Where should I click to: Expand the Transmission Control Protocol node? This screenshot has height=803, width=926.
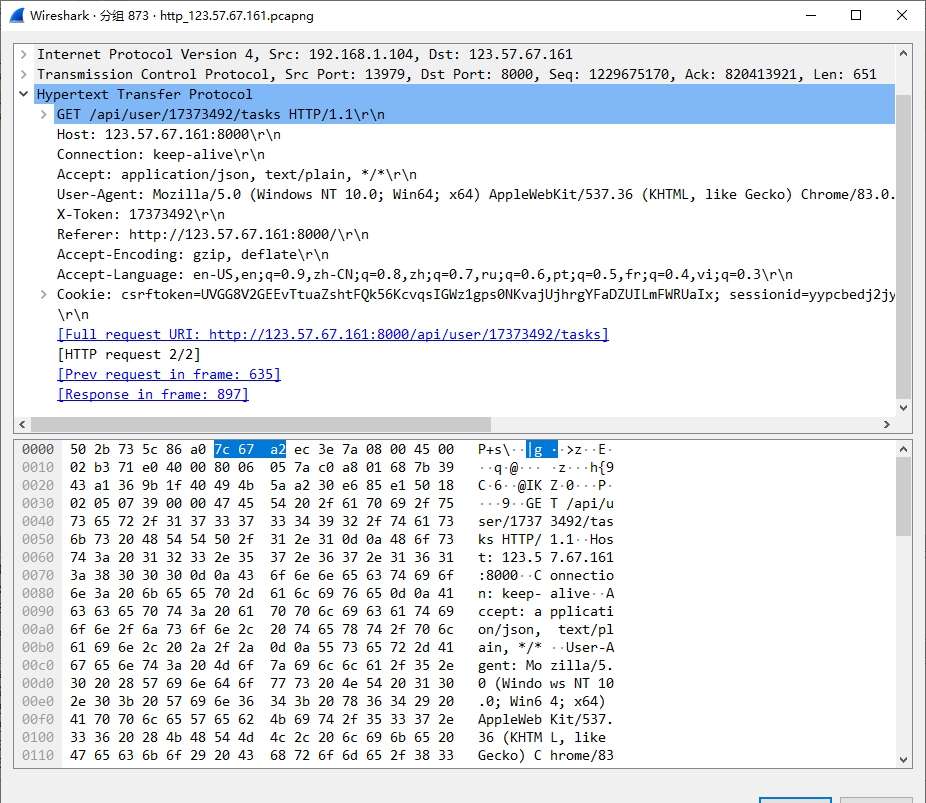coord(23,75)
